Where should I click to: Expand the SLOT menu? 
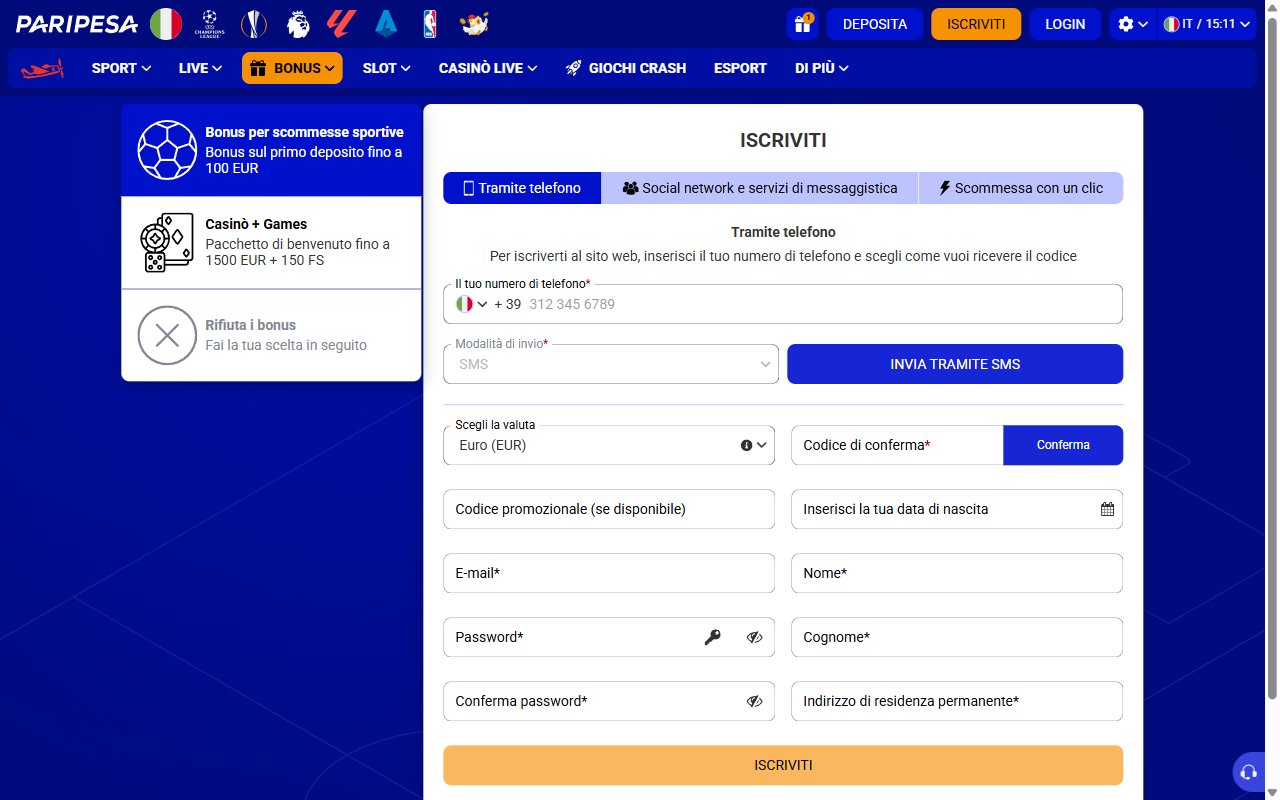[x=386, y=68]
